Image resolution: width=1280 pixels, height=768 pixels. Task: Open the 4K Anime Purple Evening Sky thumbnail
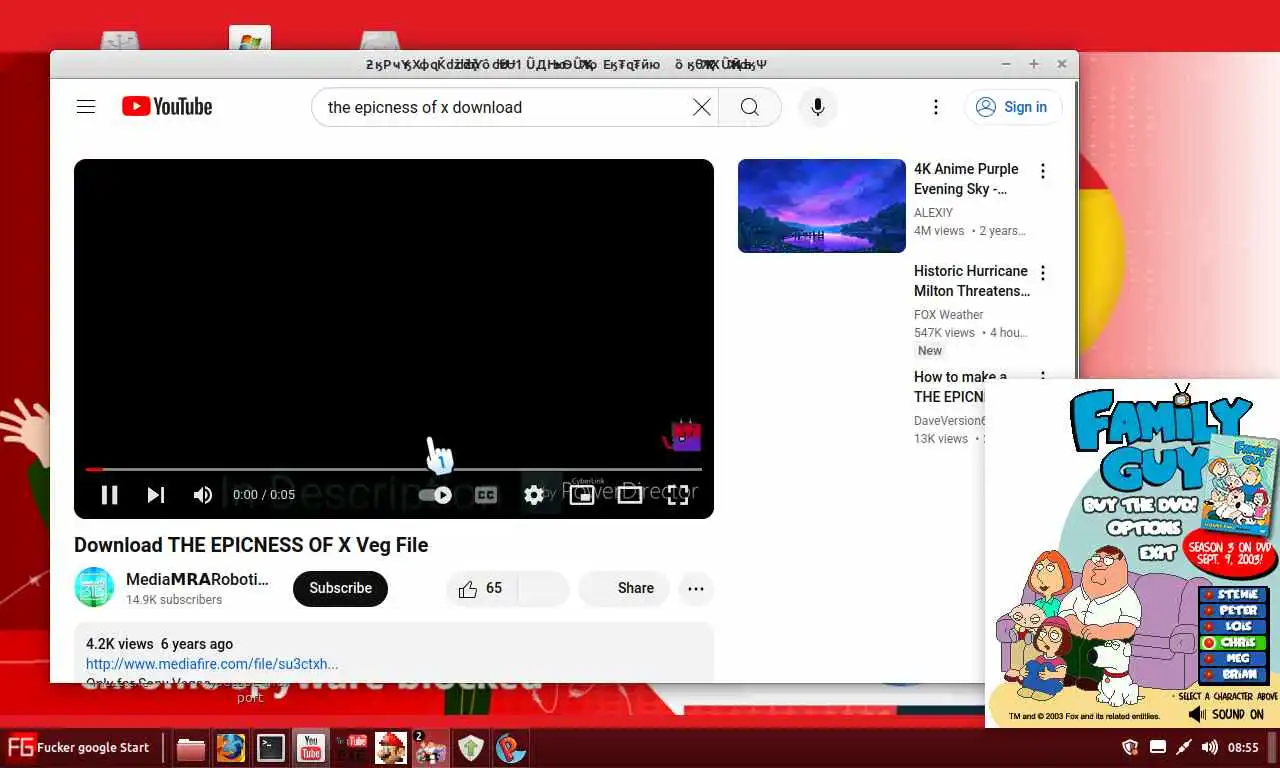point(822,206)
